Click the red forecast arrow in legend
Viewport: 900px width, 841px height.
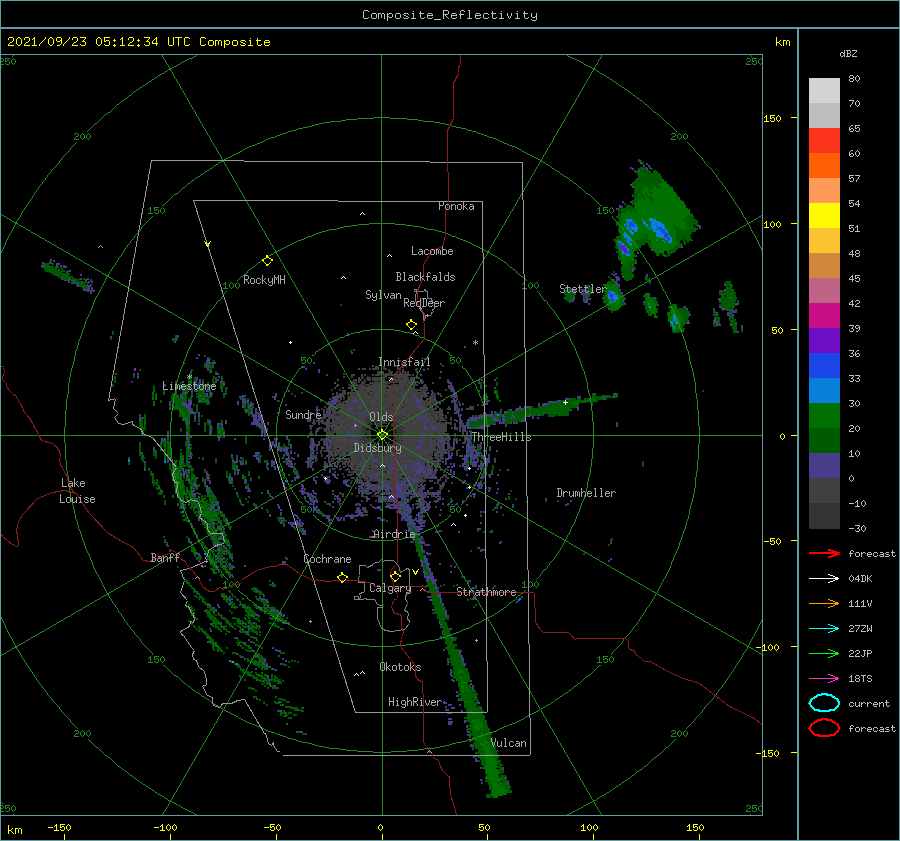[x=824, y=553]
